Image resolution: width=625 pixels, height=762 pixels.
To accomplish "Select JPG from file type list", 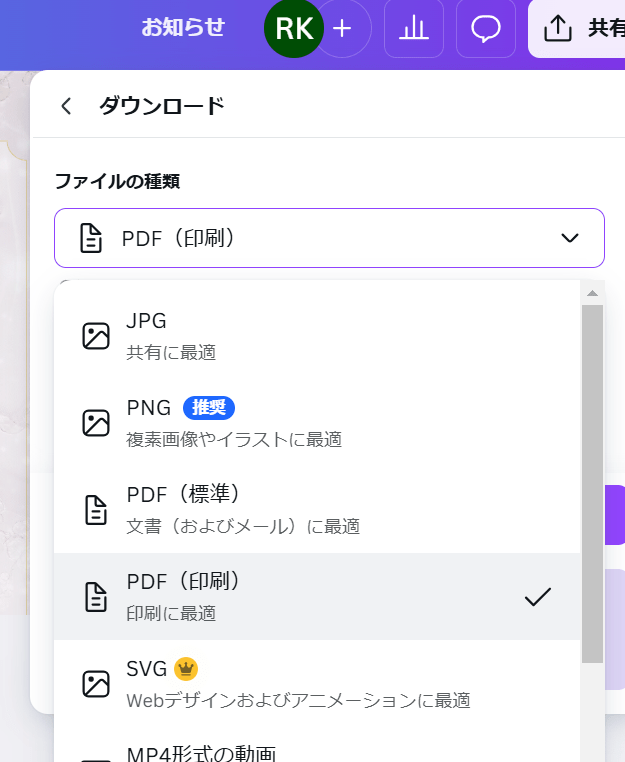I will pos(317,336).
